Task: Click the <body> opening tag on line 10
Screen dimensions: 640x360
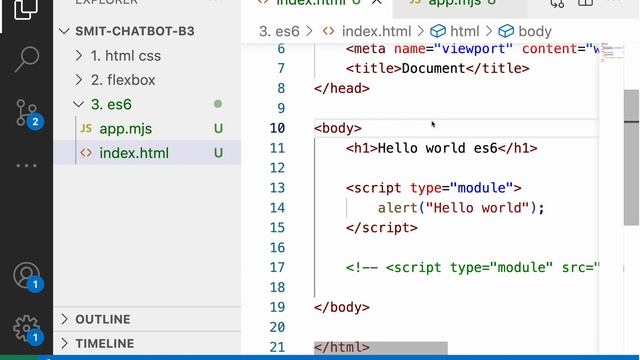Action: pos(338,128)
